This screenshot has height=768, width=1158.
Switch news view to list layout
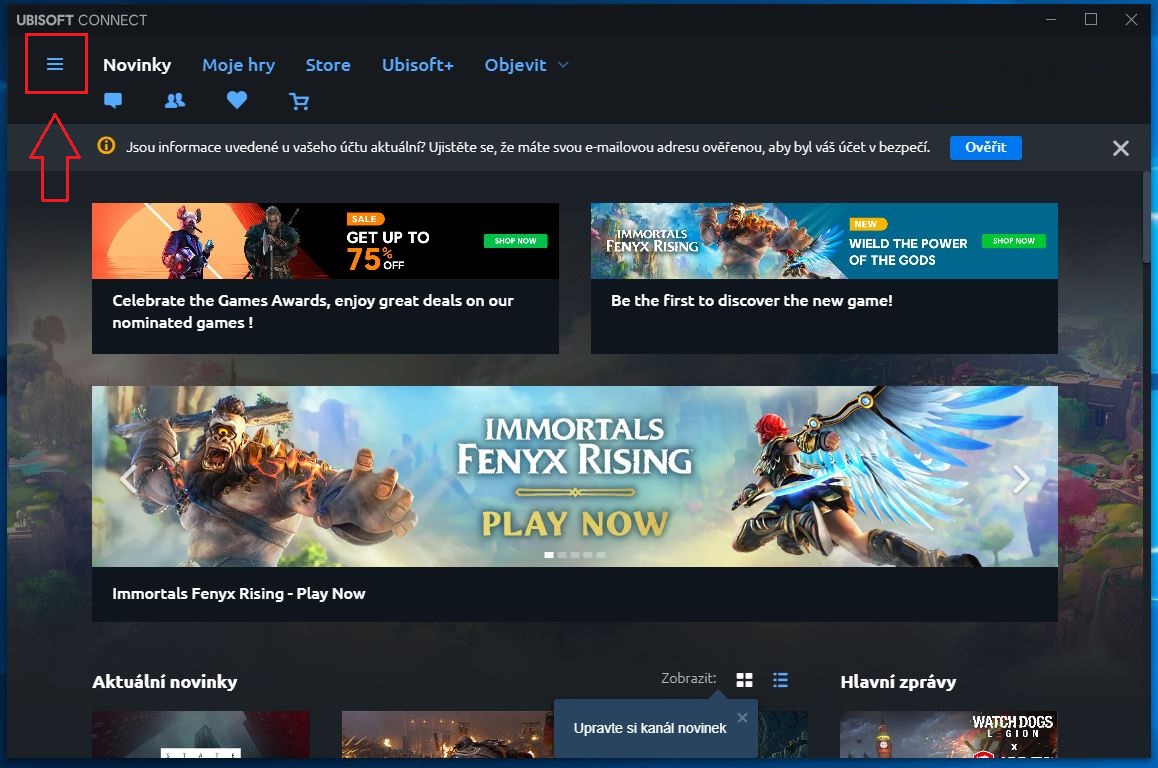tap(780, 680)
